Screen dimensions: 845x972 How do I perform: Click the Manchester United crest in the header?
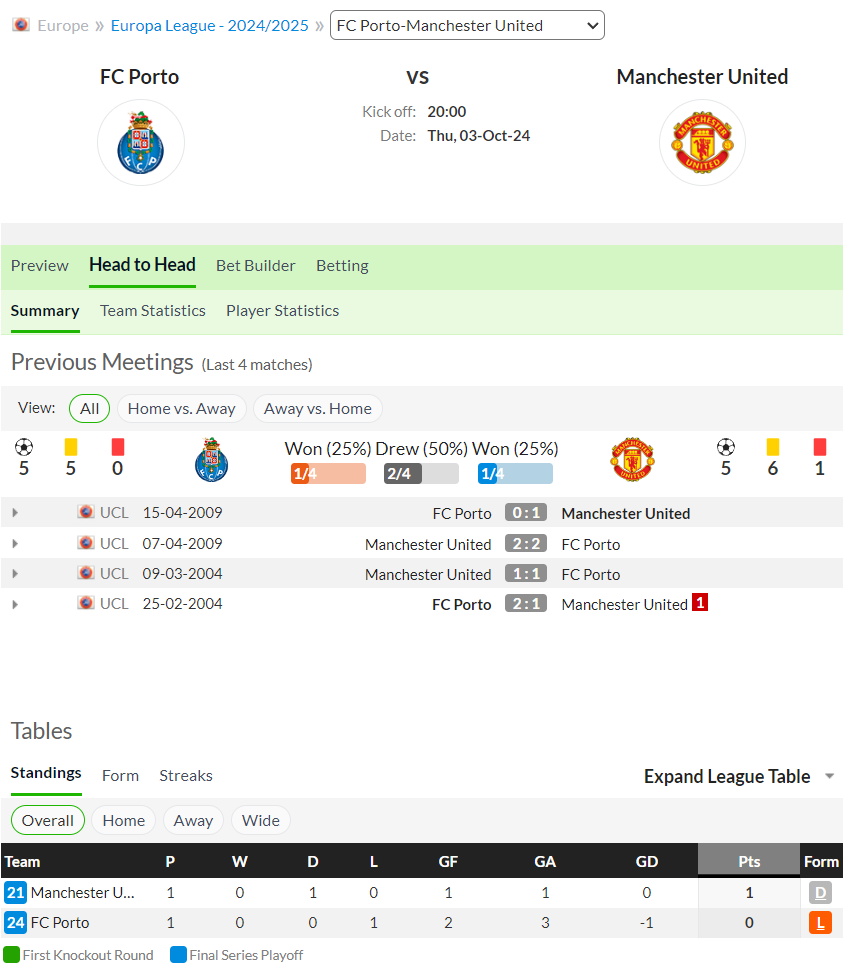[x=702, y=143]
